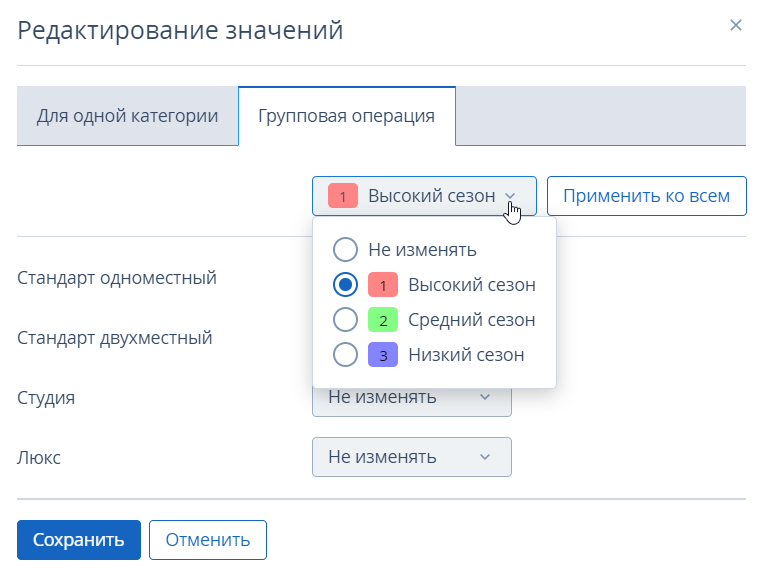Image resolution: width=762 pixels, height=578 pixels.
Task: Select the Не изменять radio option
Action: 346,249
